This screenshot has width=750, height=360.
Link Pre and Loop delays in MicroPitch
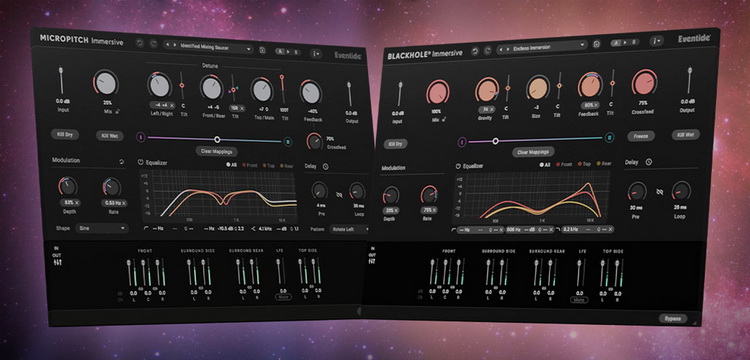(339, 195)
